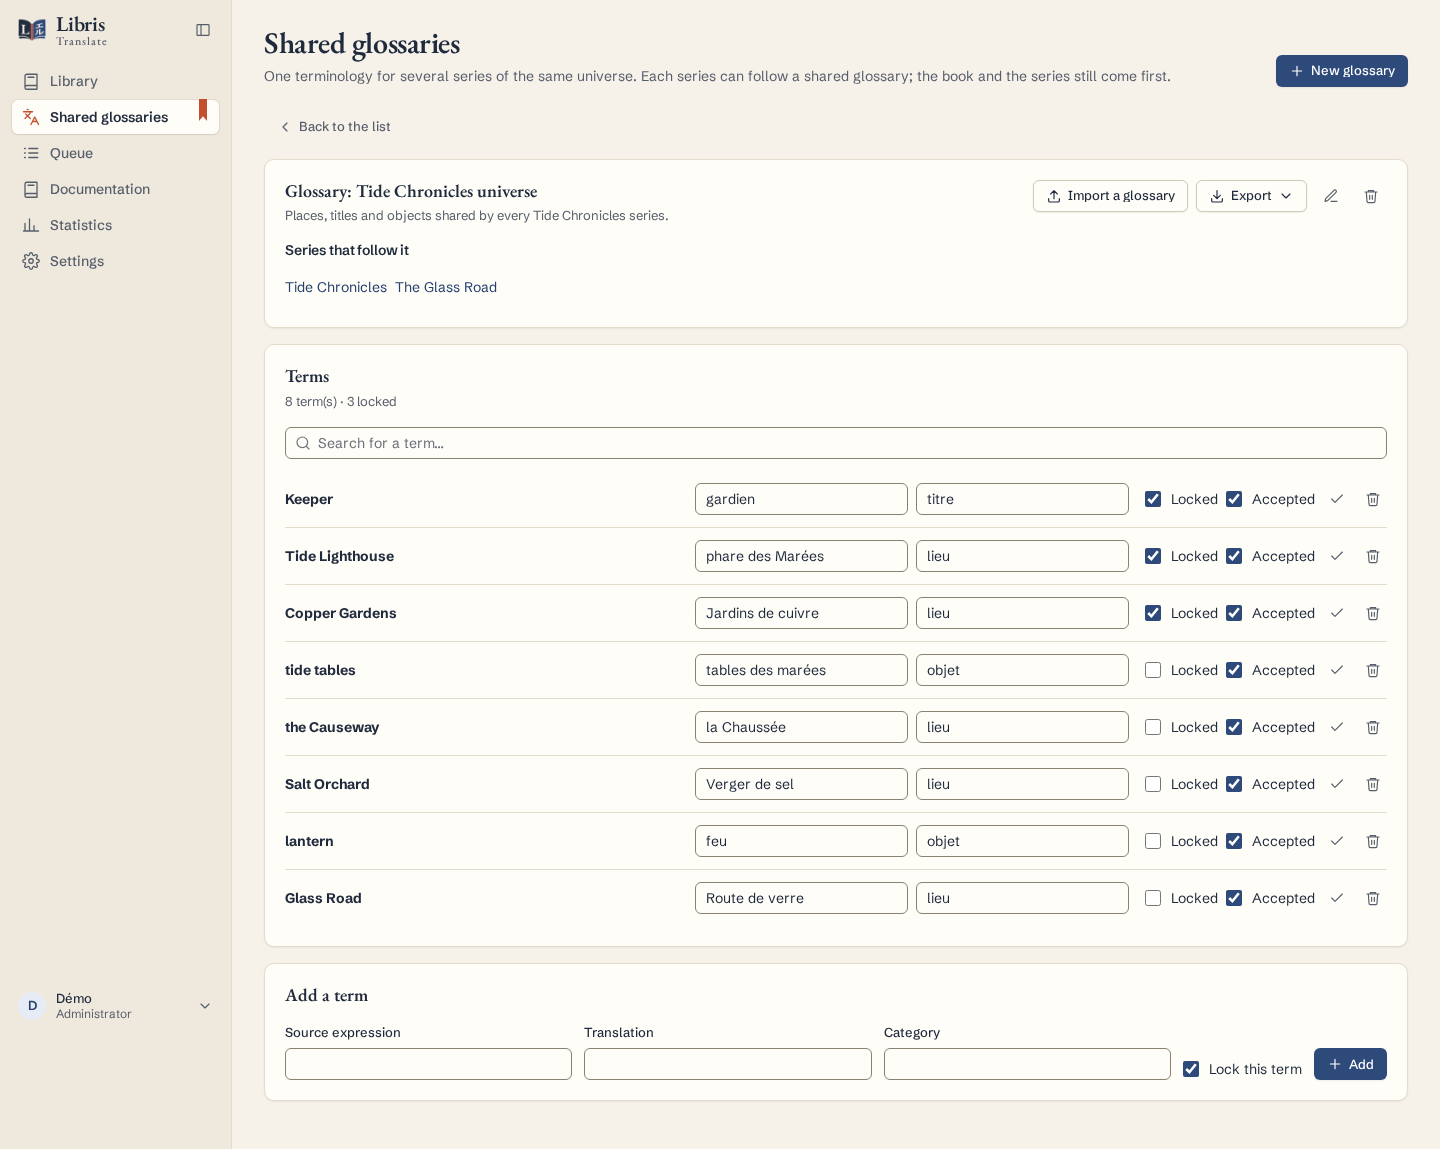Expand the Démo Administrator account menu

click(116, 1006)
